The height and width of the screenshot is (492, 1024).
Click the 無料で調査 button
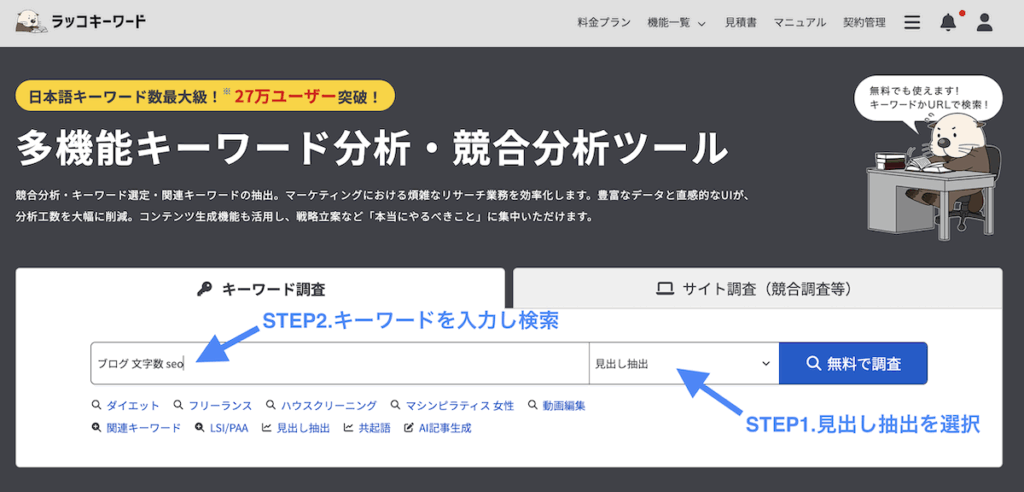pyautogui.click(x=853, y=363)
